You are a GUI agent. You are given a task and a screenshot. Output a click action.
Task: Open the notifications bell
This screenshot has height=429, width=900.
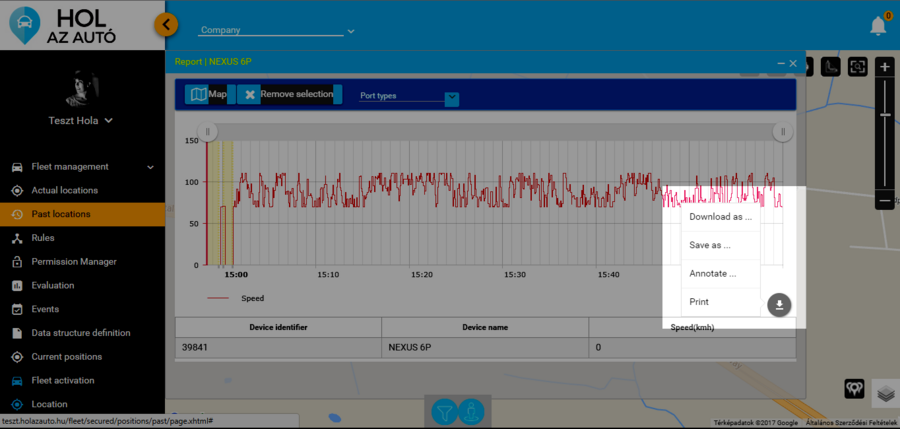pyautogui.click(x=878, y=25)
